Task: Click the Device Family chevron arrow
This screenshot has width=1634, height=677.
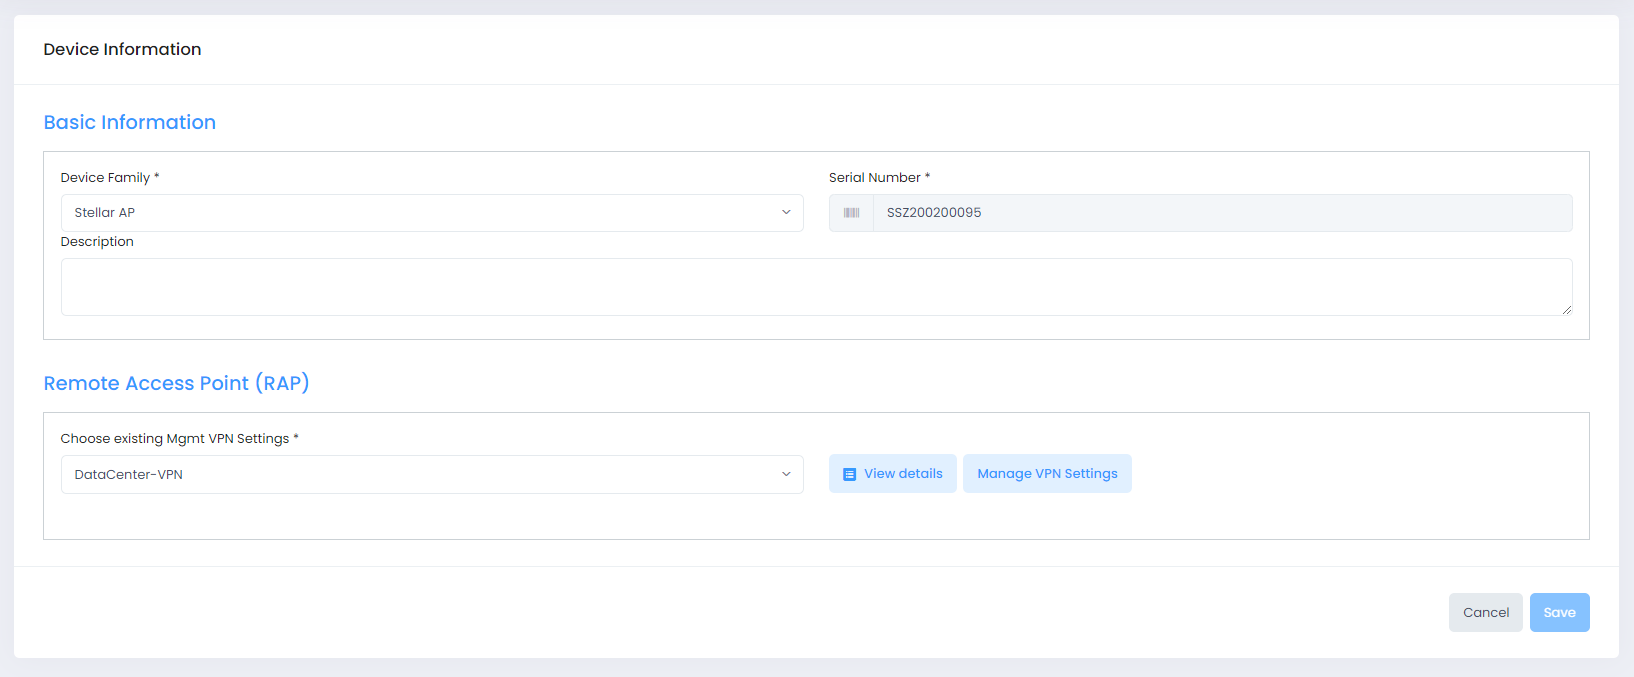Action: tap(786, 213)
